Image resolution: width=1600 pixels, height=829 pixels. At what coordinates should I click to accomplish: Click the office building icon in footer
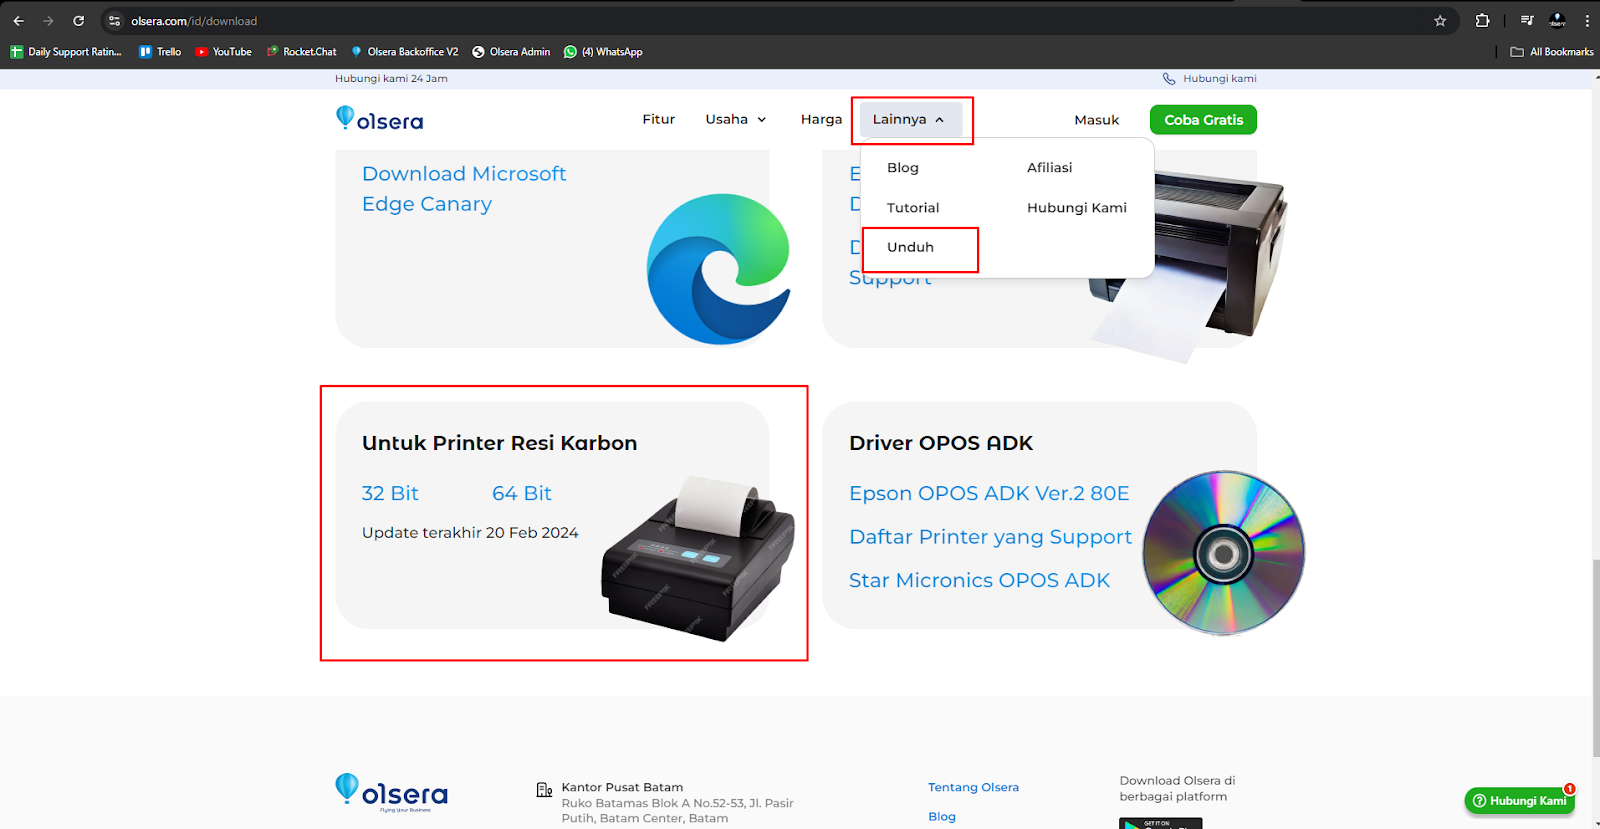[x=544, y=790]
